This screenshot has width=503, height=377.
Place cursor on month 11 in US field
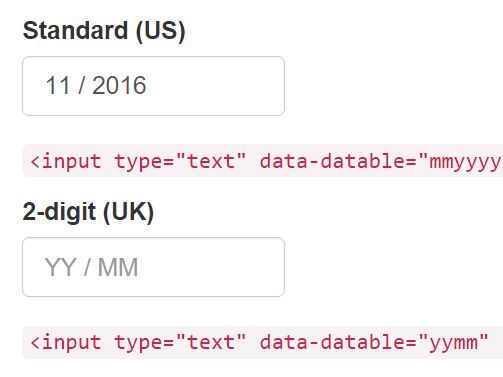click(58, 86)
